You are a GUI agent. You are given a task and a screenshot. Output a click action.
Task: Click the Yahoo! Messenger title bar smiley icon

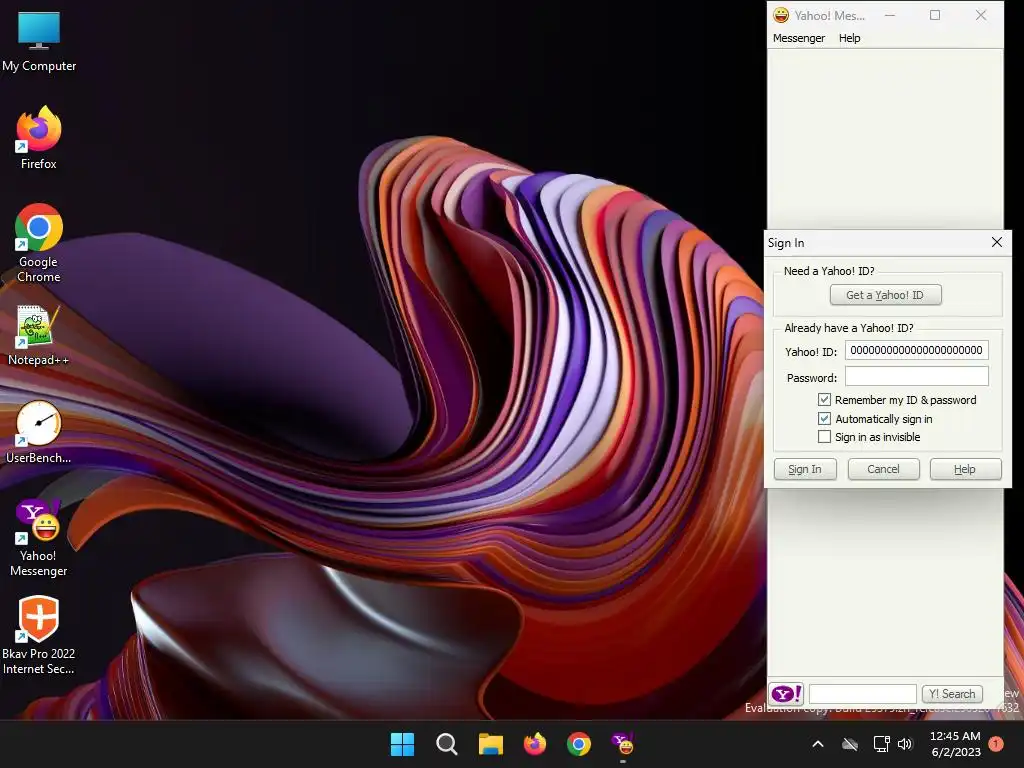[781, 15]
